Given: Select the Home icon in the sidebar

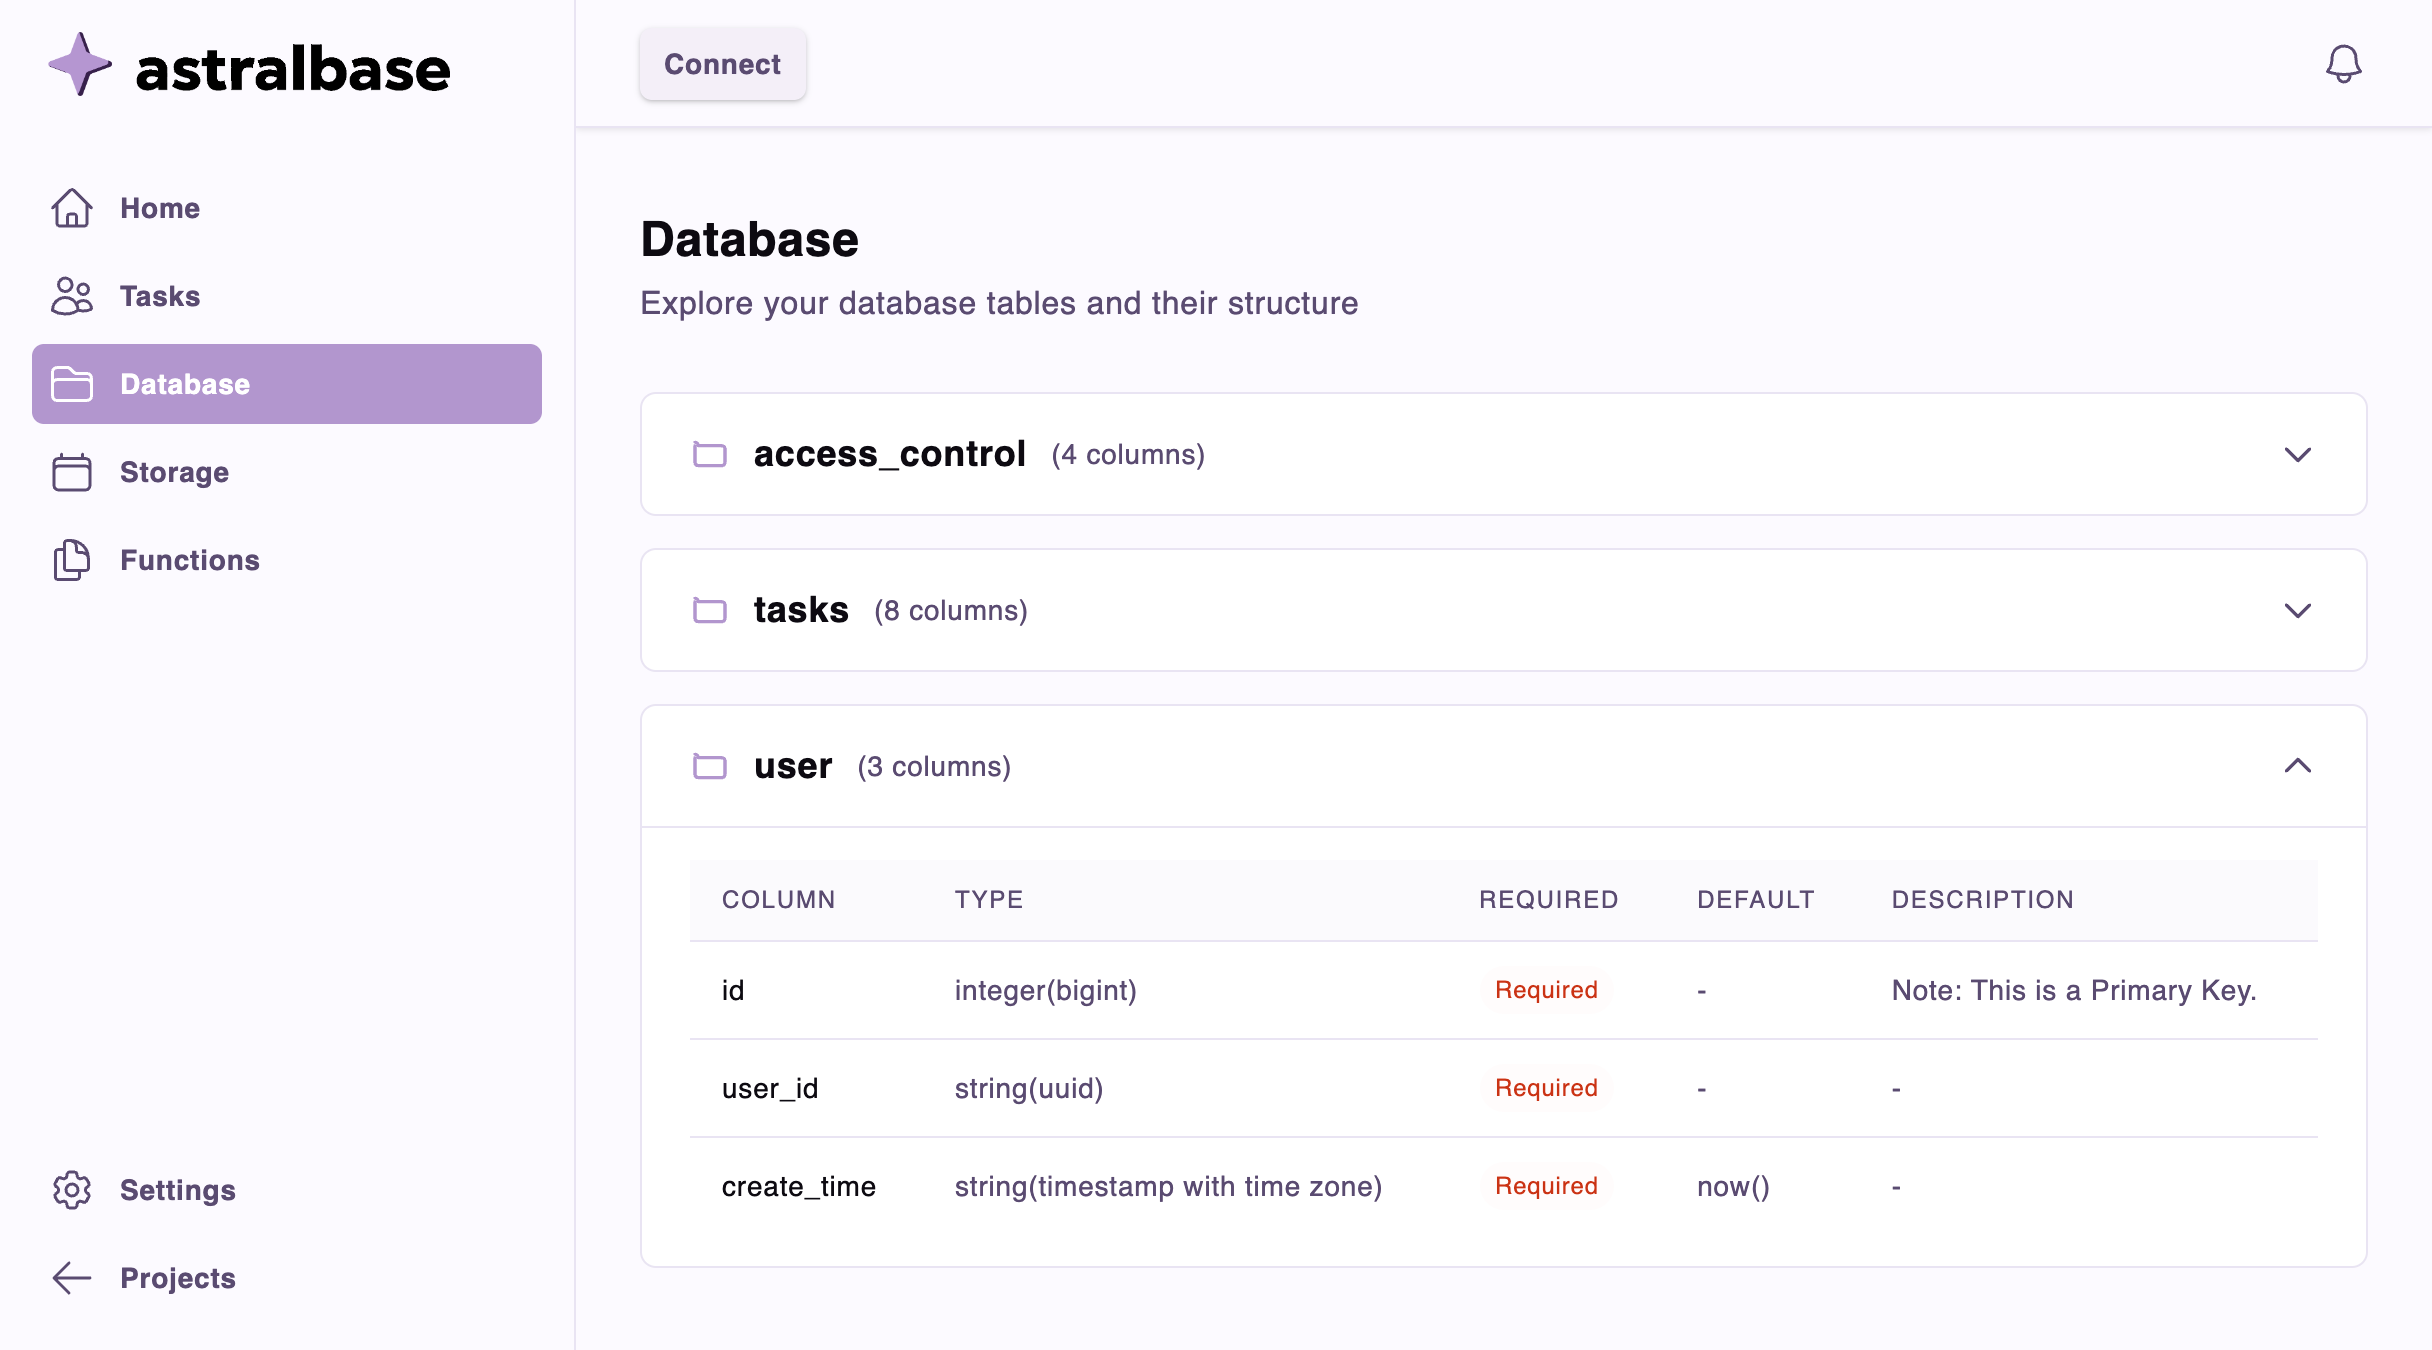Looking at the screenshot, I should [x=71, y=208].
